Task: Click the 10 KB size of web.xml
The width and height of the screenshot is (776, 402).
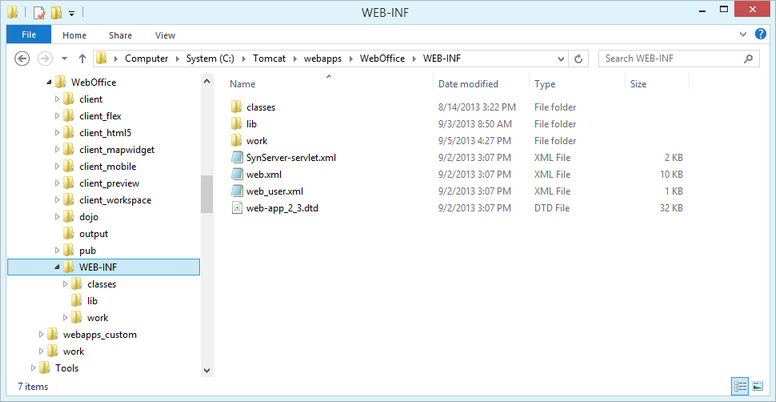Action: pyautogui.click(x=671, y=174)
